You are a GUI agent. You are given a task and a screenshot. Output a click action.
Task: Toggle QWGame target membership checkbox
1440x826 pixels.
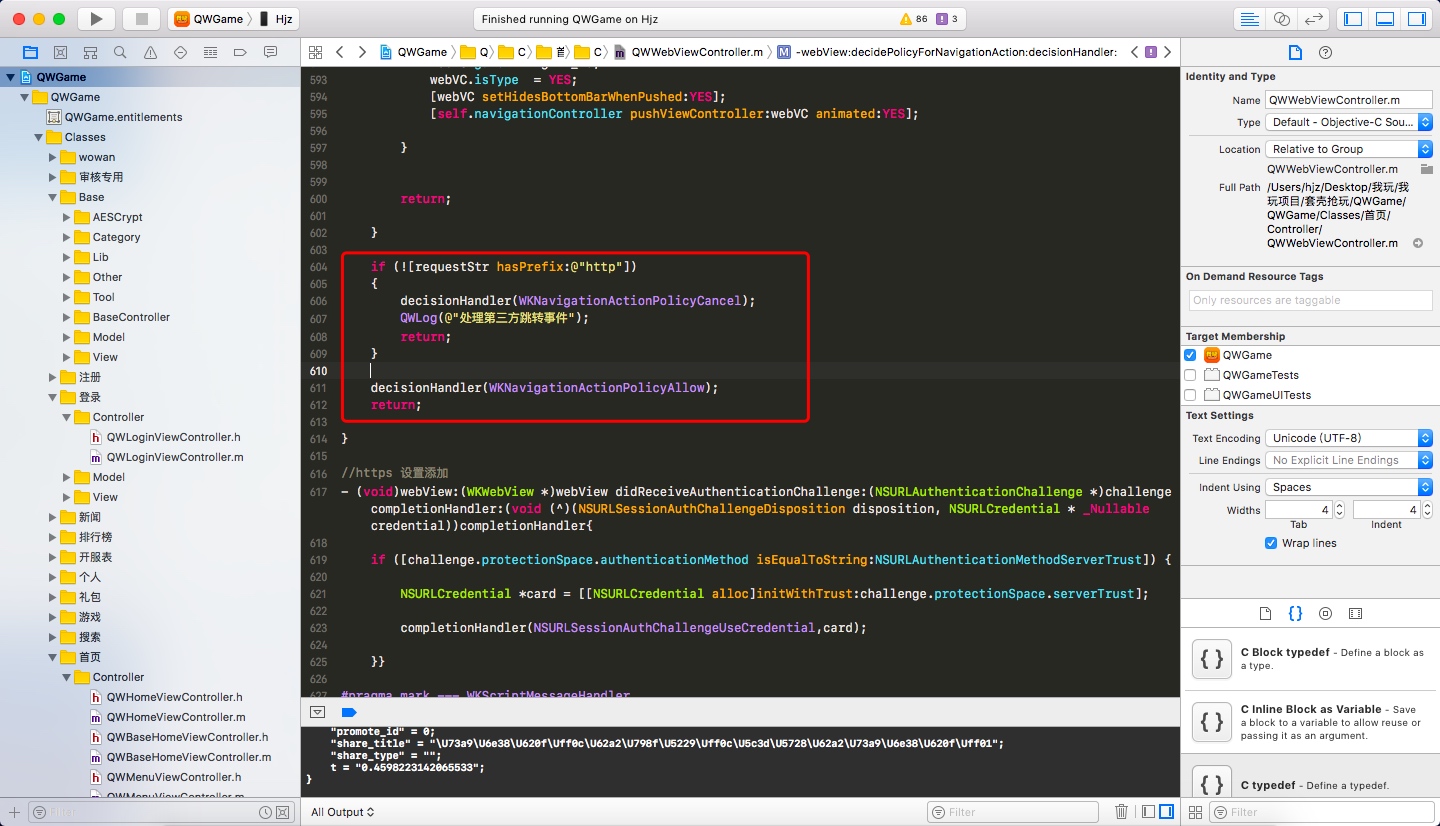pos(1190,355)
